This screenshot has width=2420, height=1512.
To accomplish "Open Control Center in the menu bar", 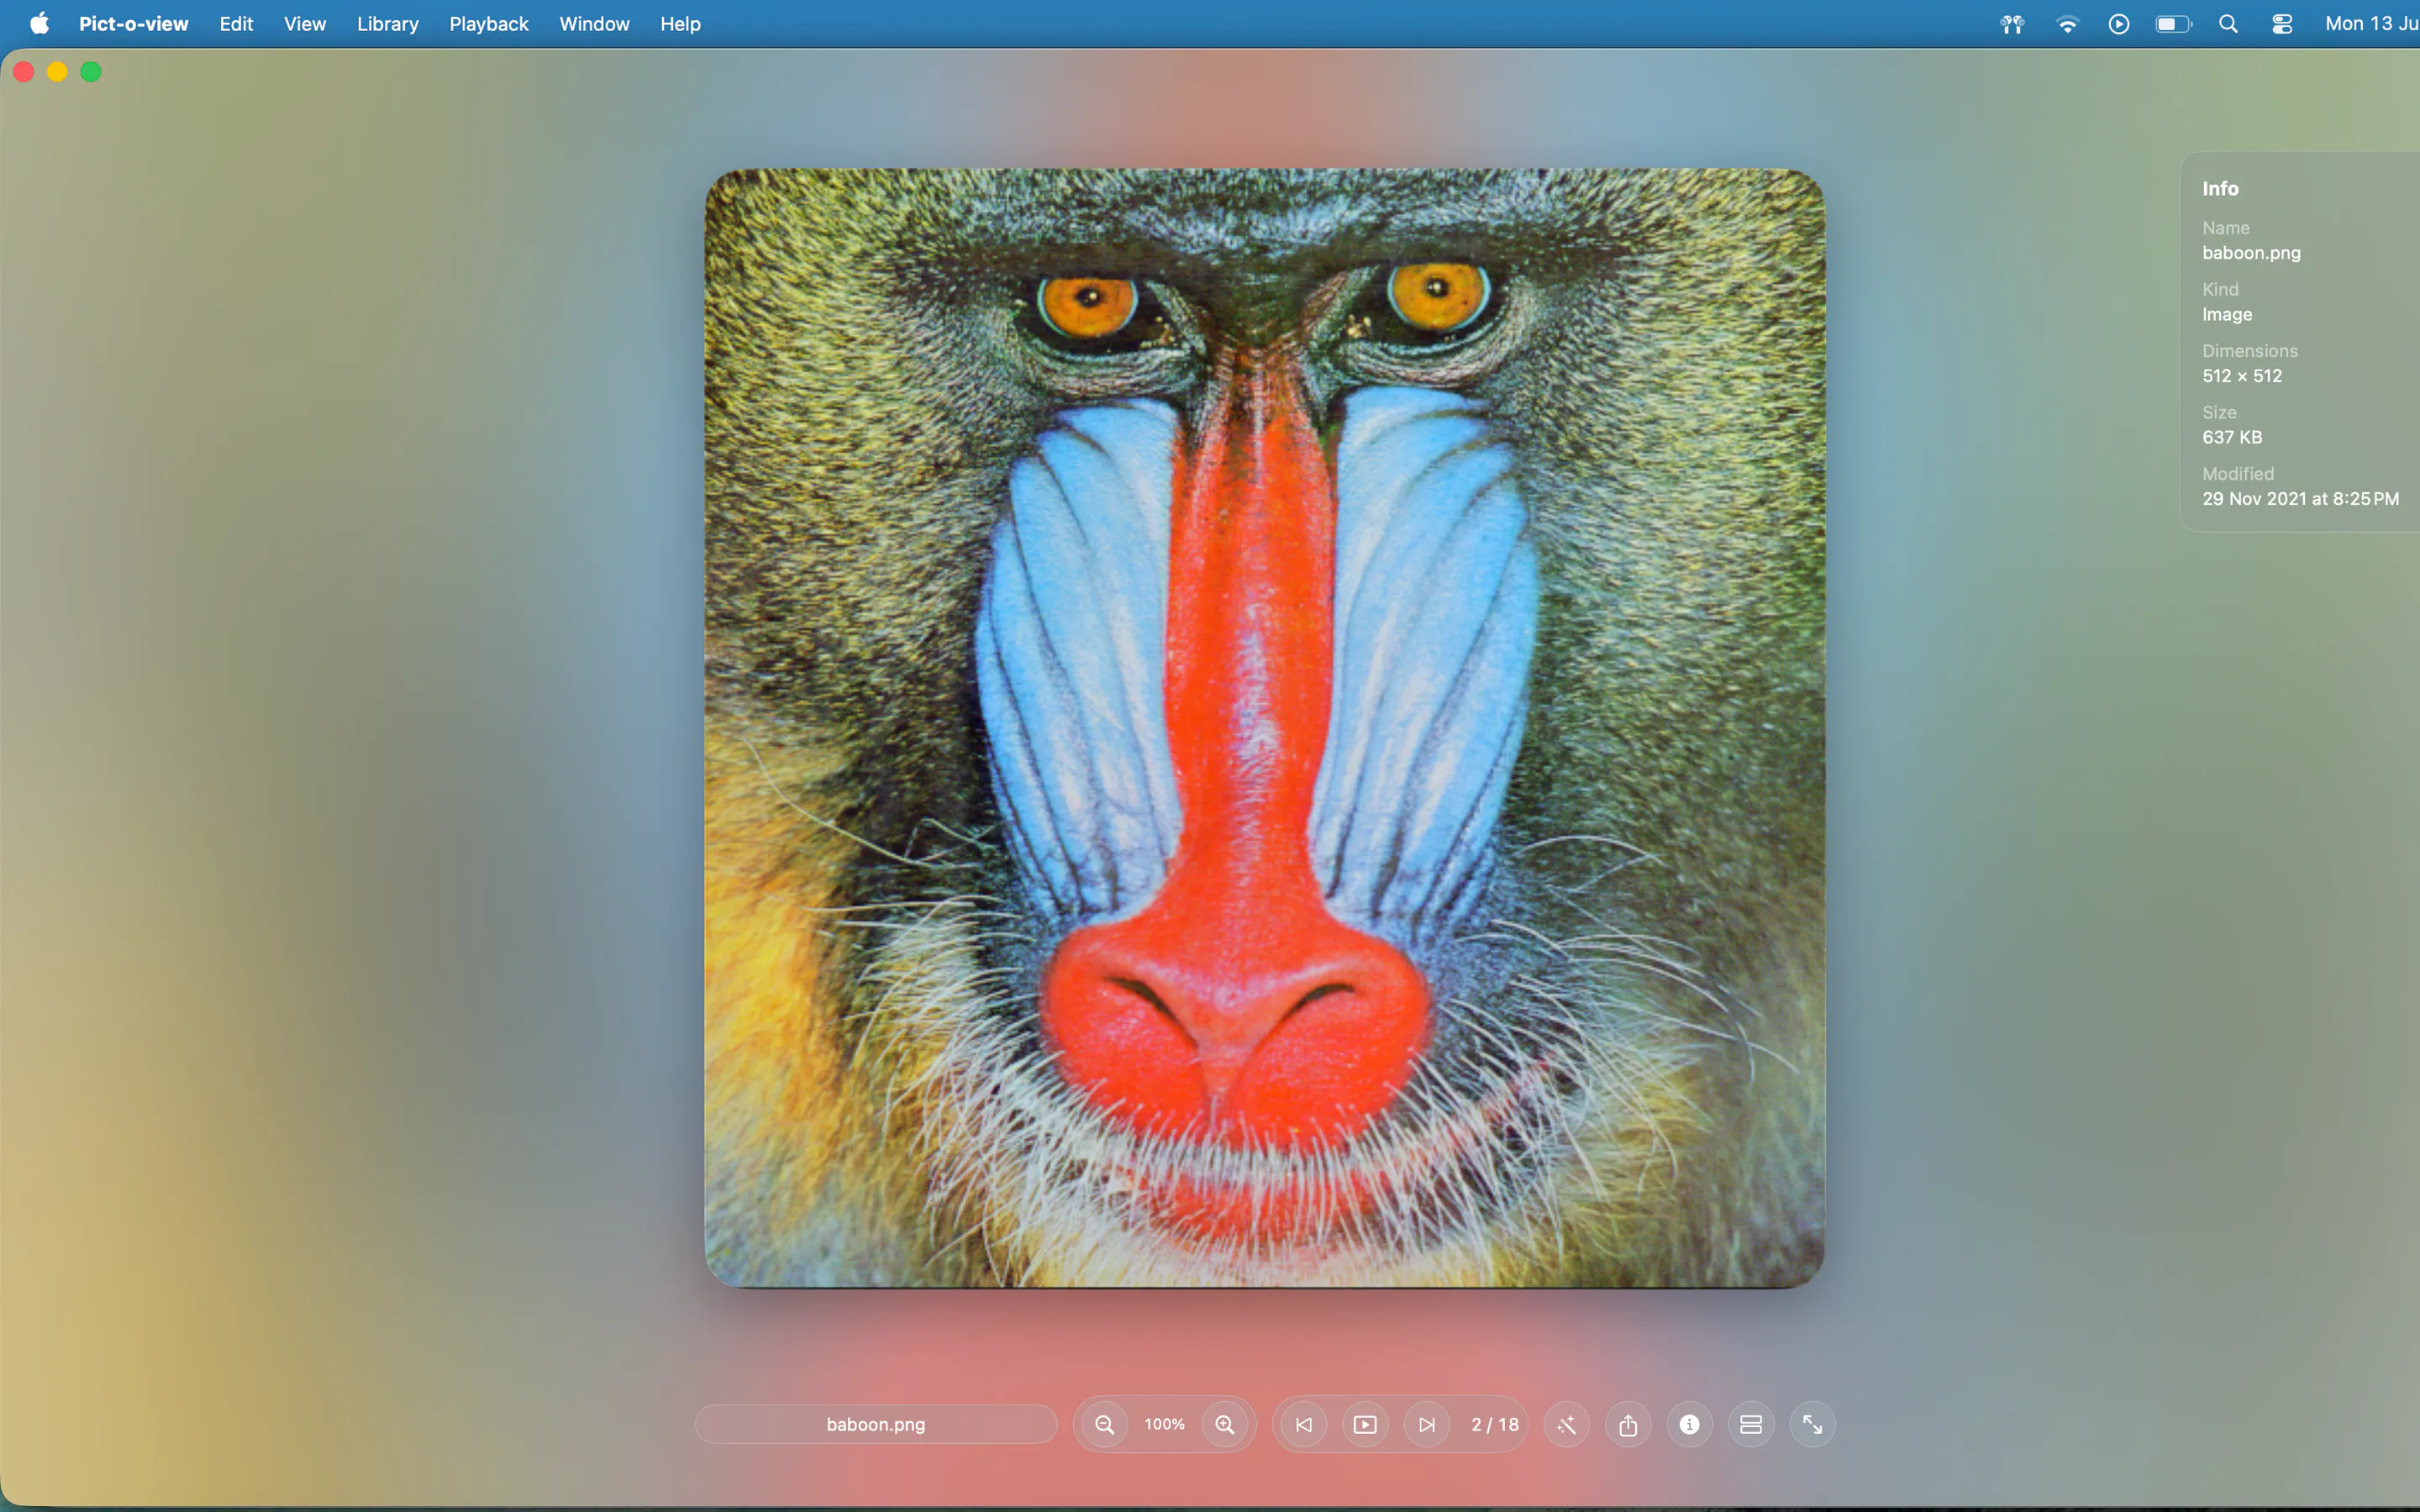I will pyautogui.click(x=2282, y=24).
